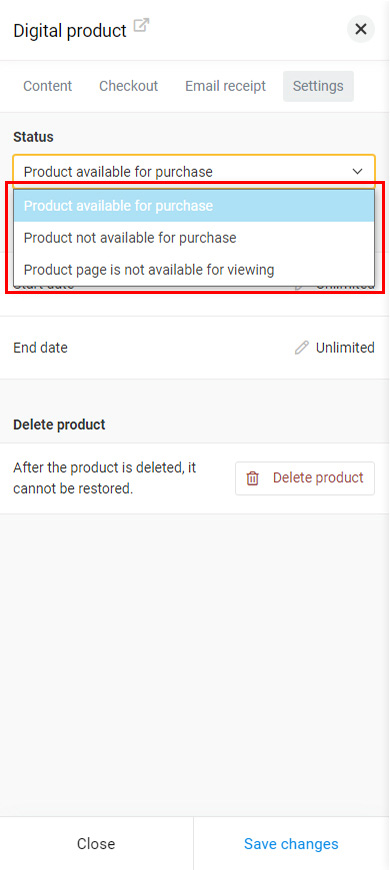
Task: Select Product not available for purchase option
Action: (194, 238)
